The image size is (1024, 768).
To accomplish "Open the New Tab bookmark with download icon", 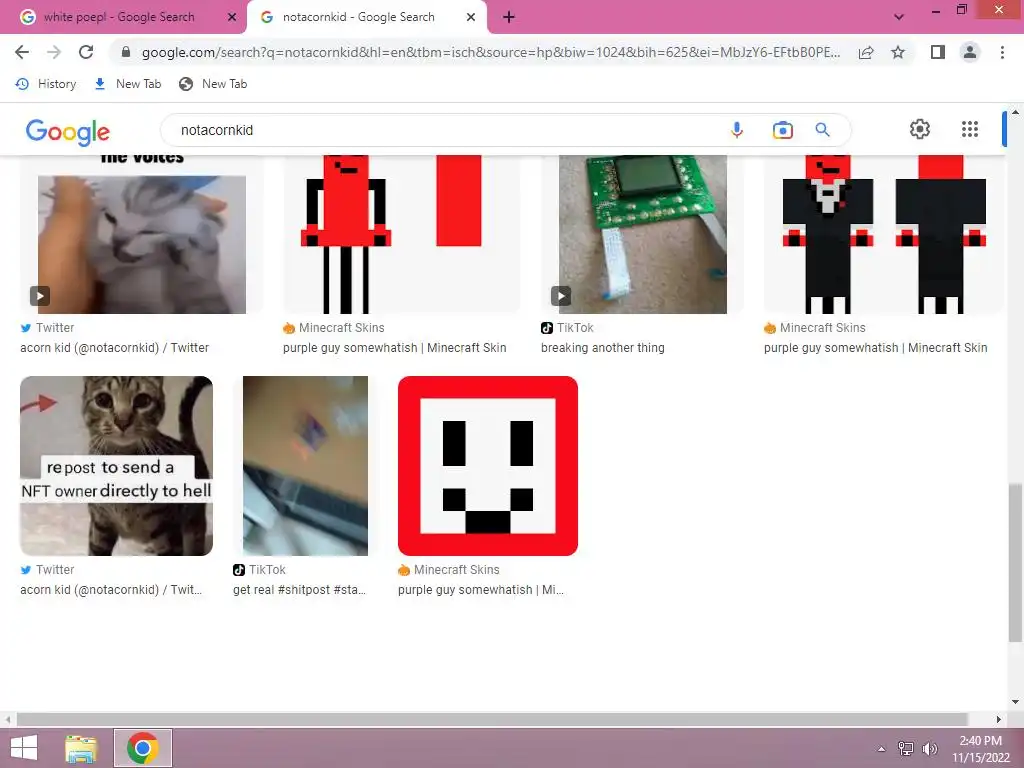I will [x=128, y=84].
